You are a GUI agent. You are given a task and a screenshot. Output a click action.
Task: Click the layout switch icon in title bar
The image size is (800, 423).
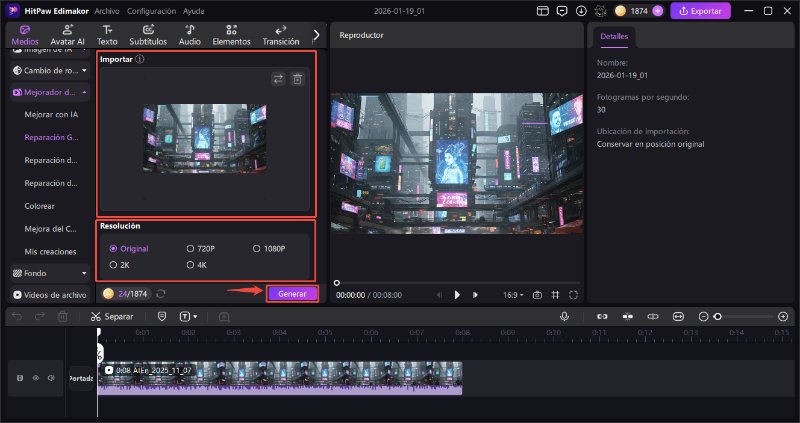tap(542, 11)
